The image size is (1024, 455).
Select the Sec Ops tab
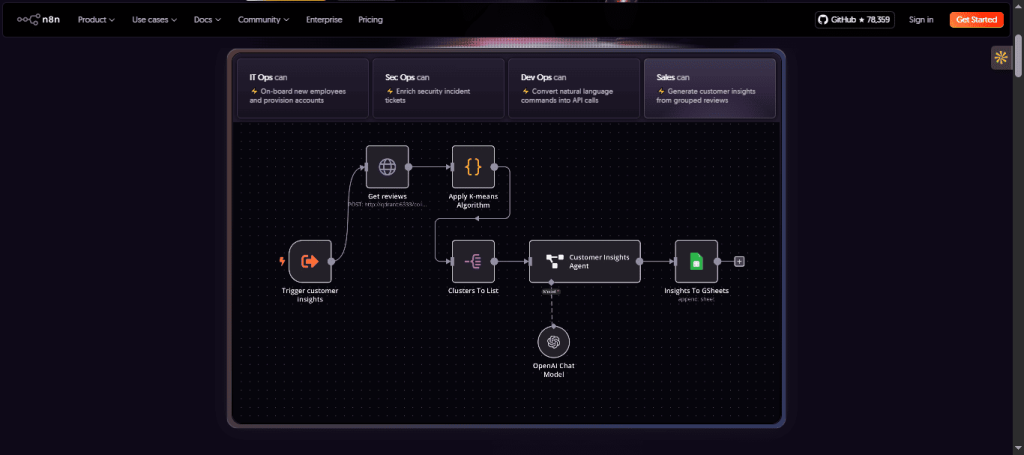point(438,88)
